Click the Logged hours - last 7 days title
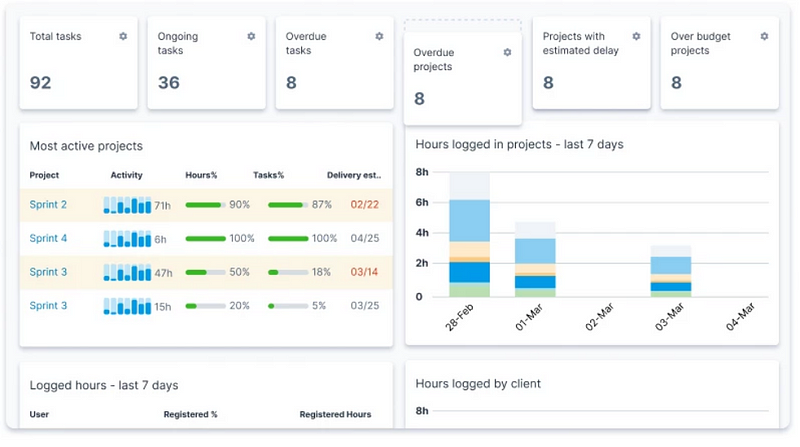 tap(104, 385)
